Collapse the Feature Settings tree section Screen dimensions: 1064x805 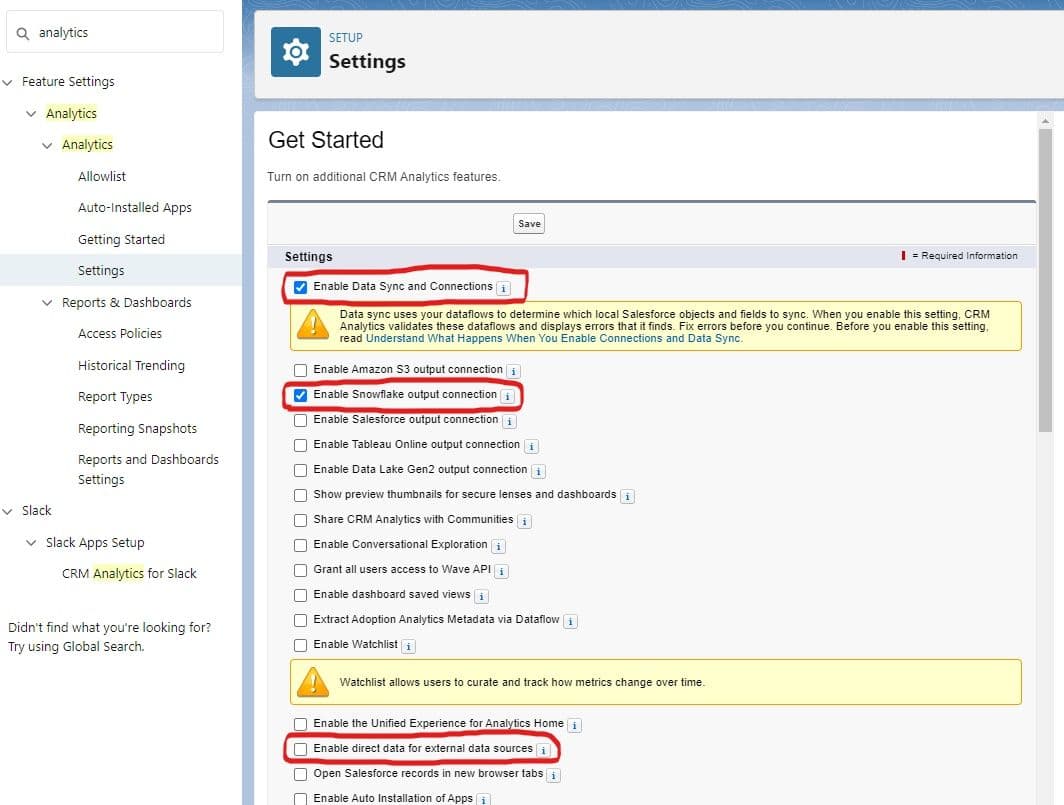pyautogui.click(x=8, y=81)
